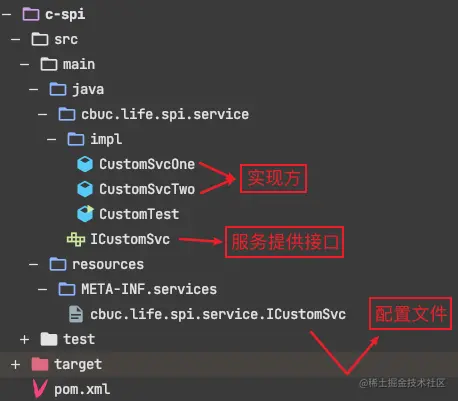The height and width of the screenshot is (401, 458).
Task: Collapse the META-INF.services folder
Action: click(42, 289)
